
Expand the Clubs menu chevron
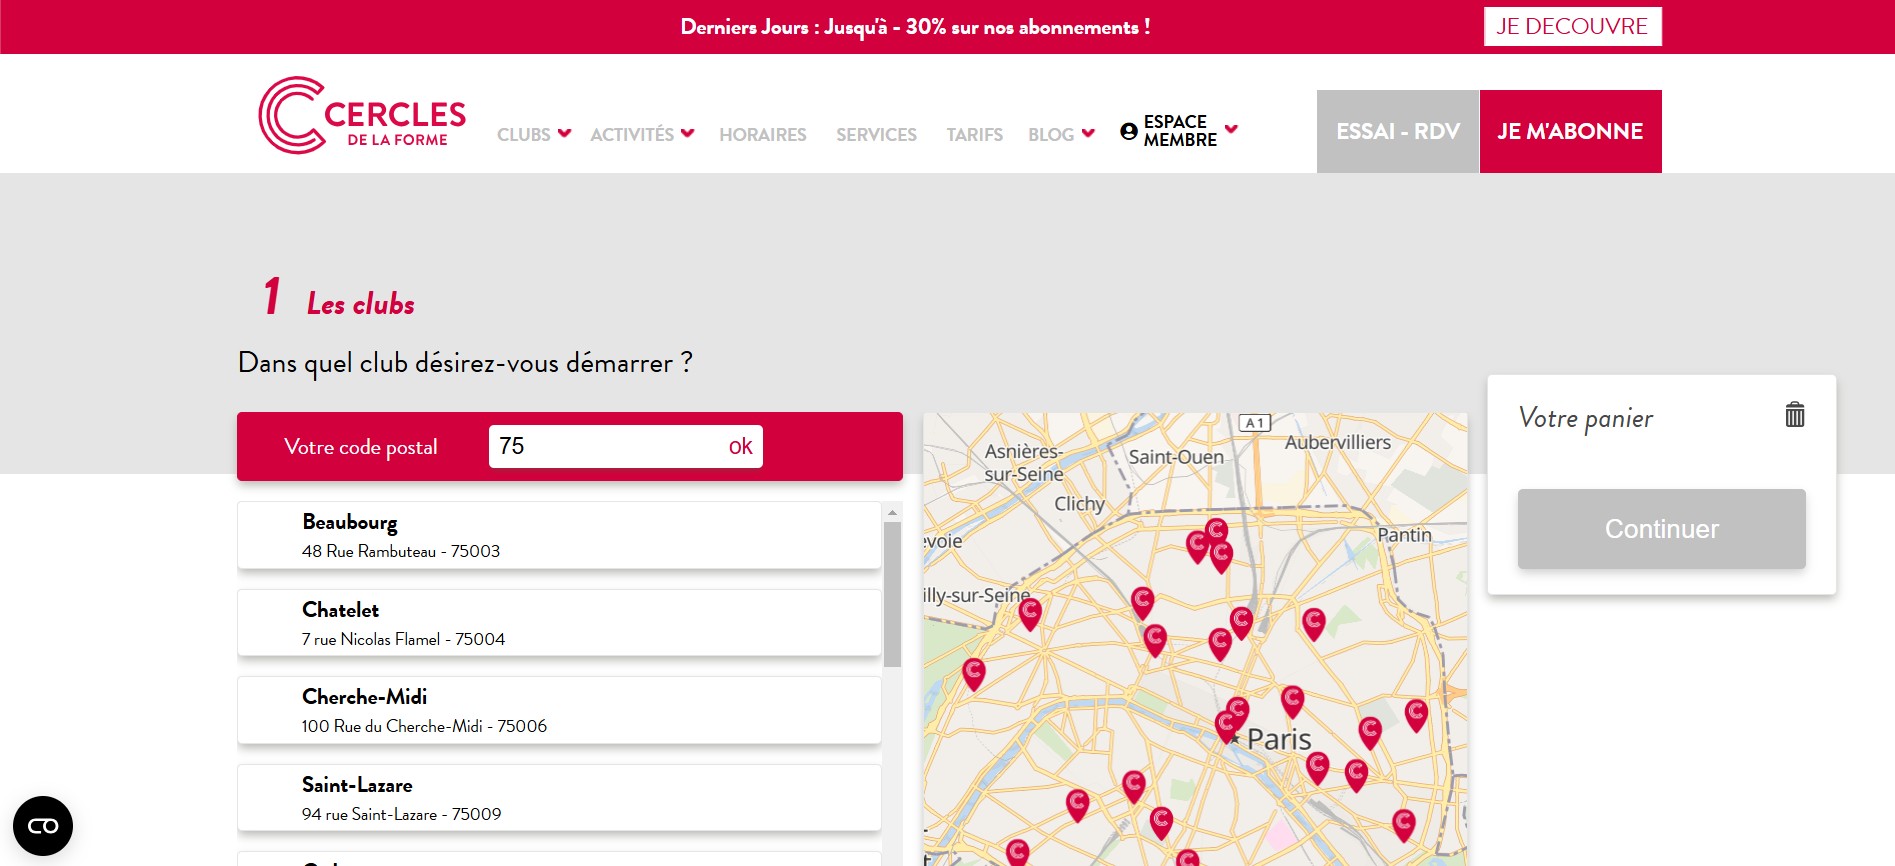click(564, 133)
